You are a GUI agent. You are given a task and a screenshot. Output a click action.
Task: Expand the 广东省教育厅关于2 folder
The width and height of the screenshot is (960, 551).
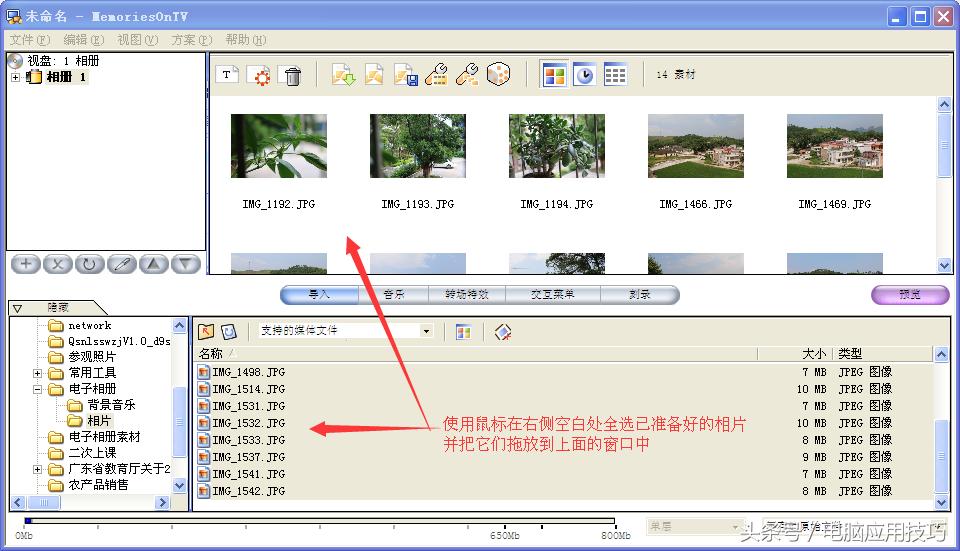[x=37, y=469]
